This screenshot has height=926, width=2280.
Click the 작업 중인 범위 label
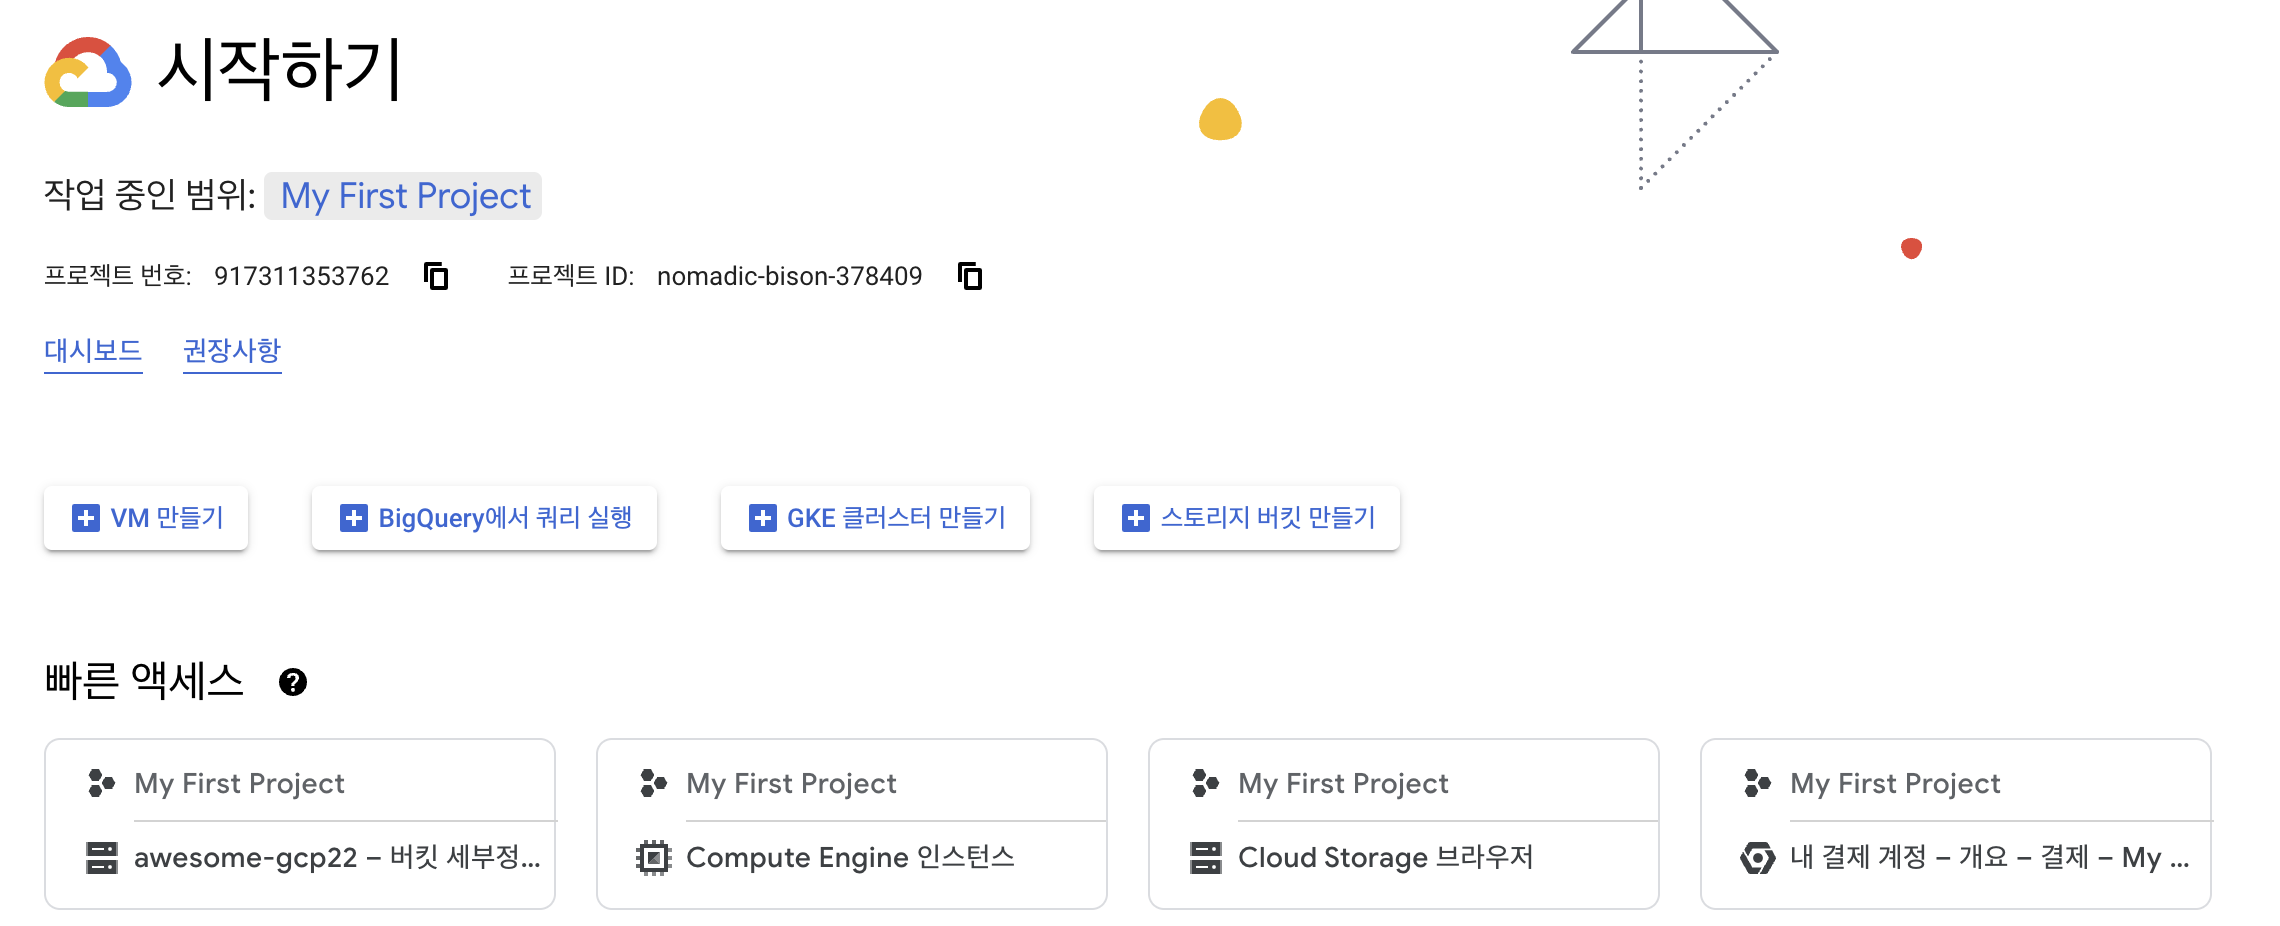150,195
